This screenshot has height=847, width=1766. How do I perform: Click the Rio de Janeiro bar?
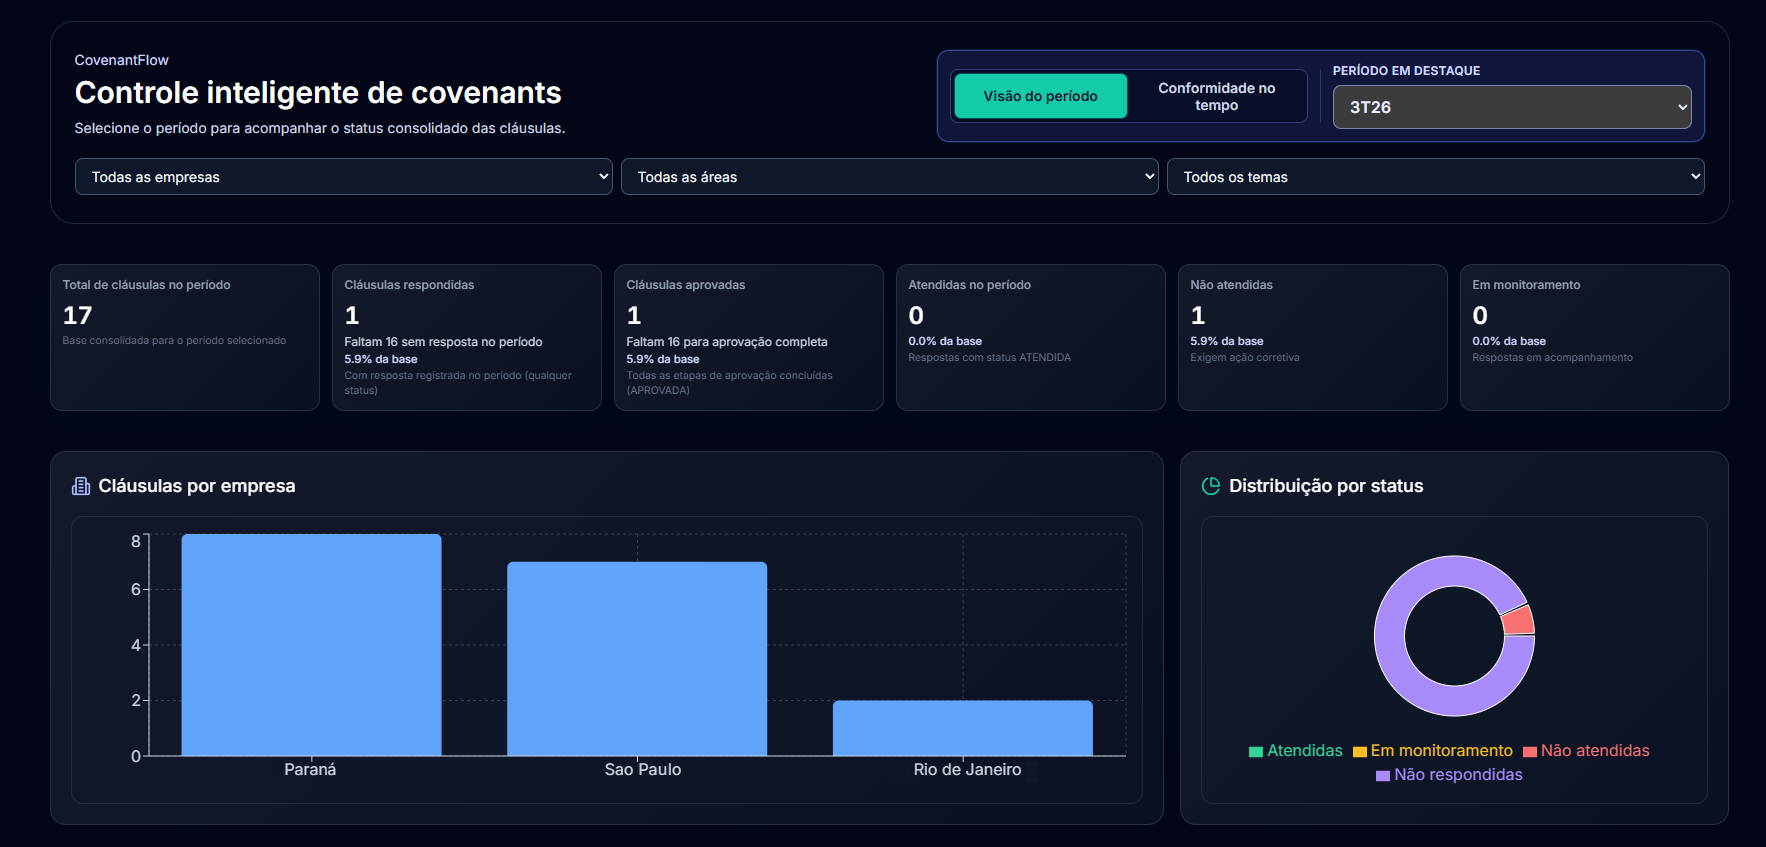point(963,728)
